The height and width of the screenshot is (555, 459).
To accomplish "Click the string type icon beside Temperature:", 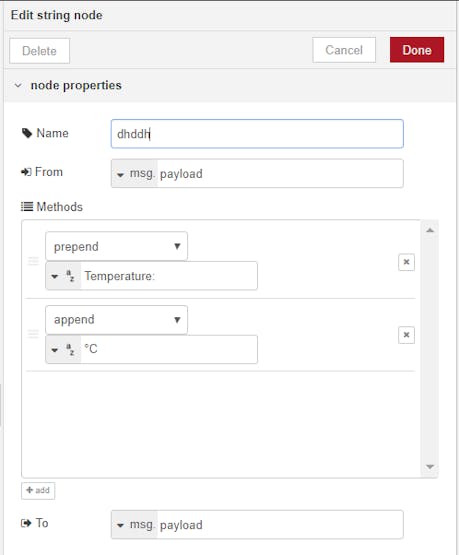I will click(x=70, y=276).
